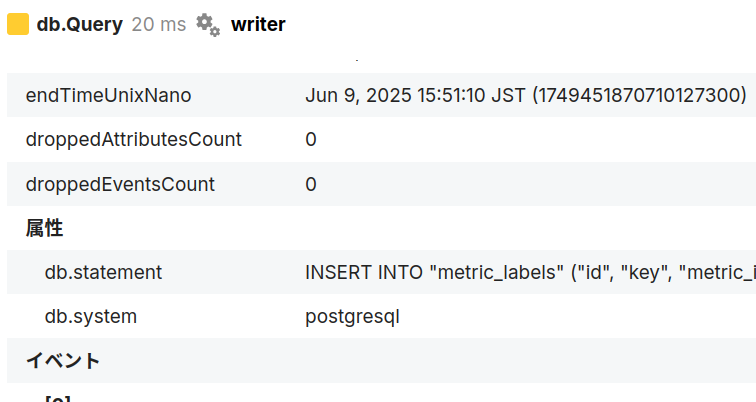
Task: Click the droppedEventsCount value 0
Action: click(x=311, y=185)
